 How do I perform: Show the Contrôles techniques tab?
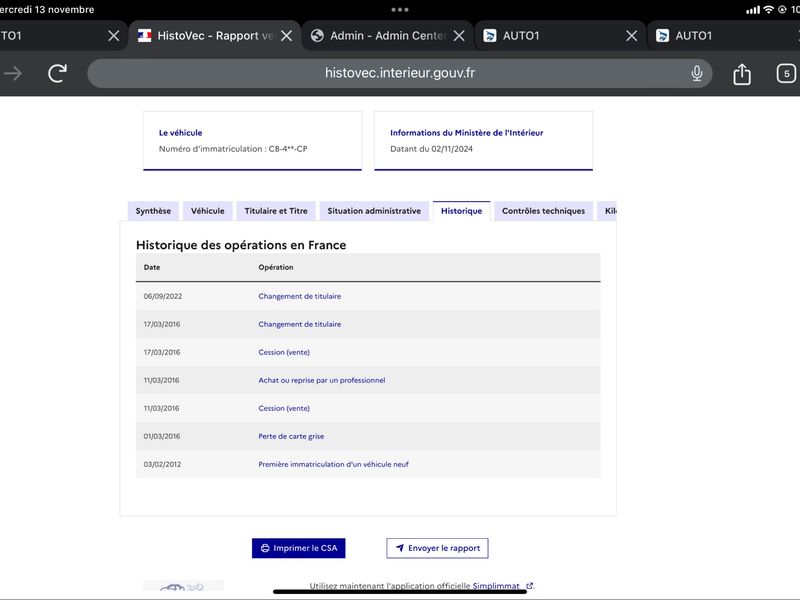[x=543, y=211]
